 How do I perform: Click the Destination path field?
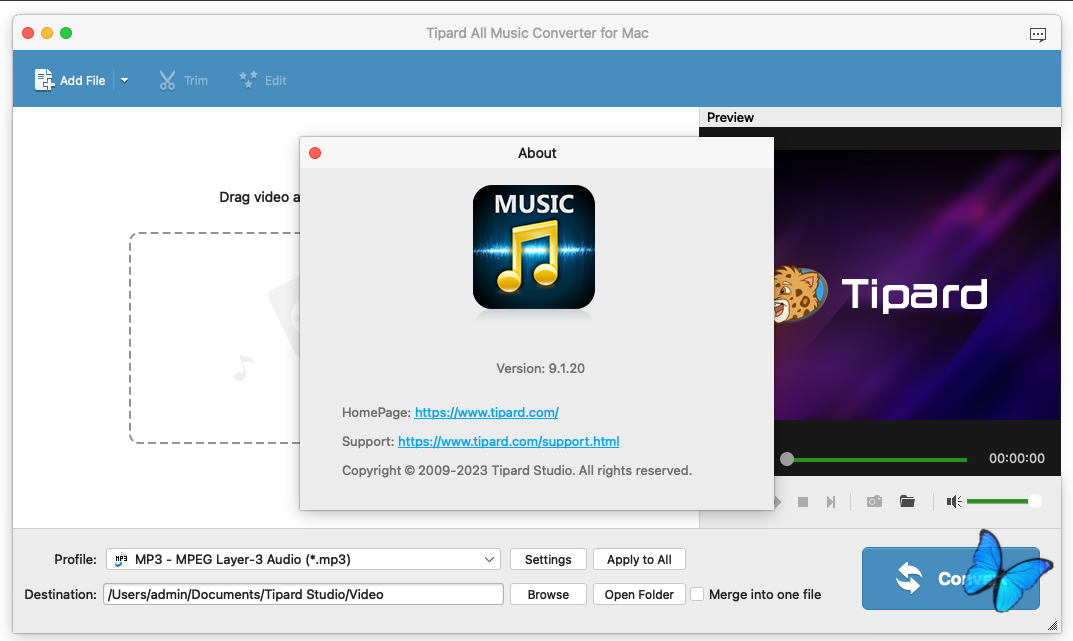tap(303, 594)
